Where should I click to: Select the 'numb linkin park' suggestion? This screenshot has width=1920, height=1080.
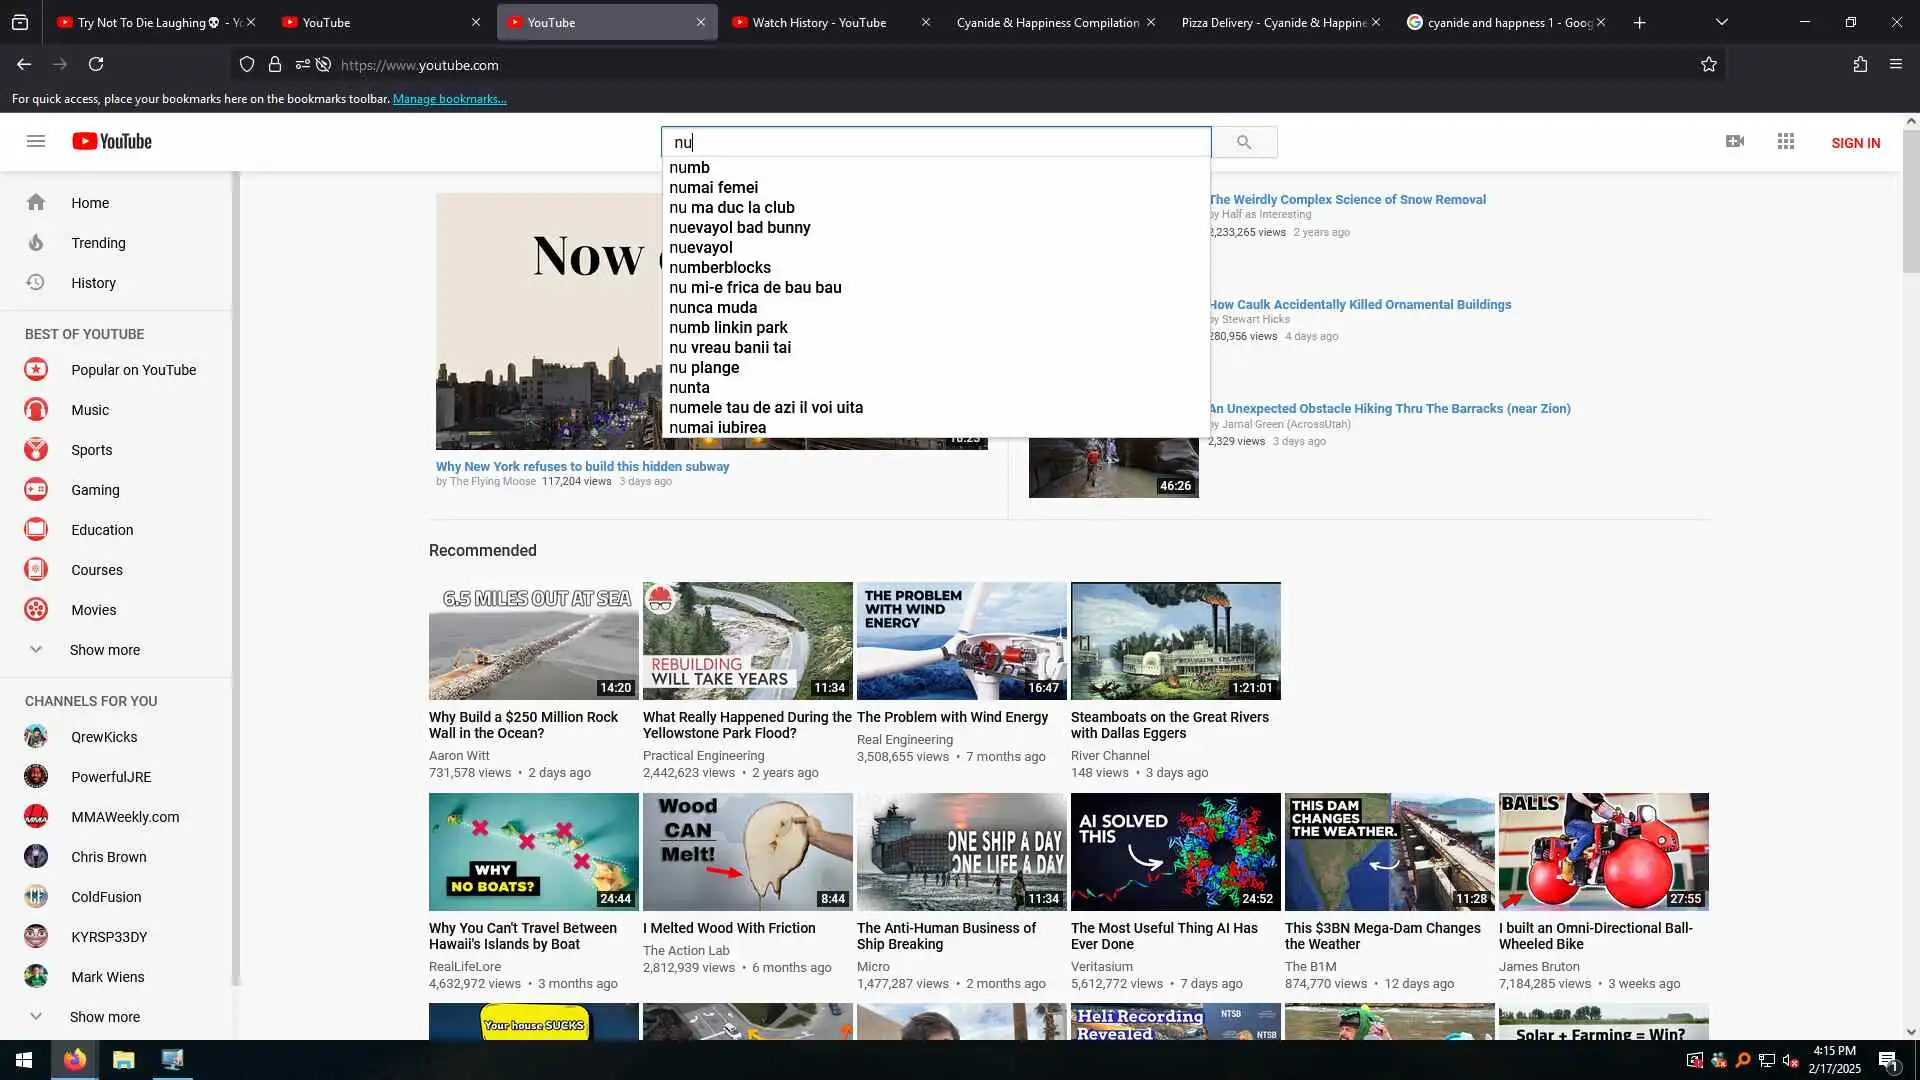click(728, 328)
